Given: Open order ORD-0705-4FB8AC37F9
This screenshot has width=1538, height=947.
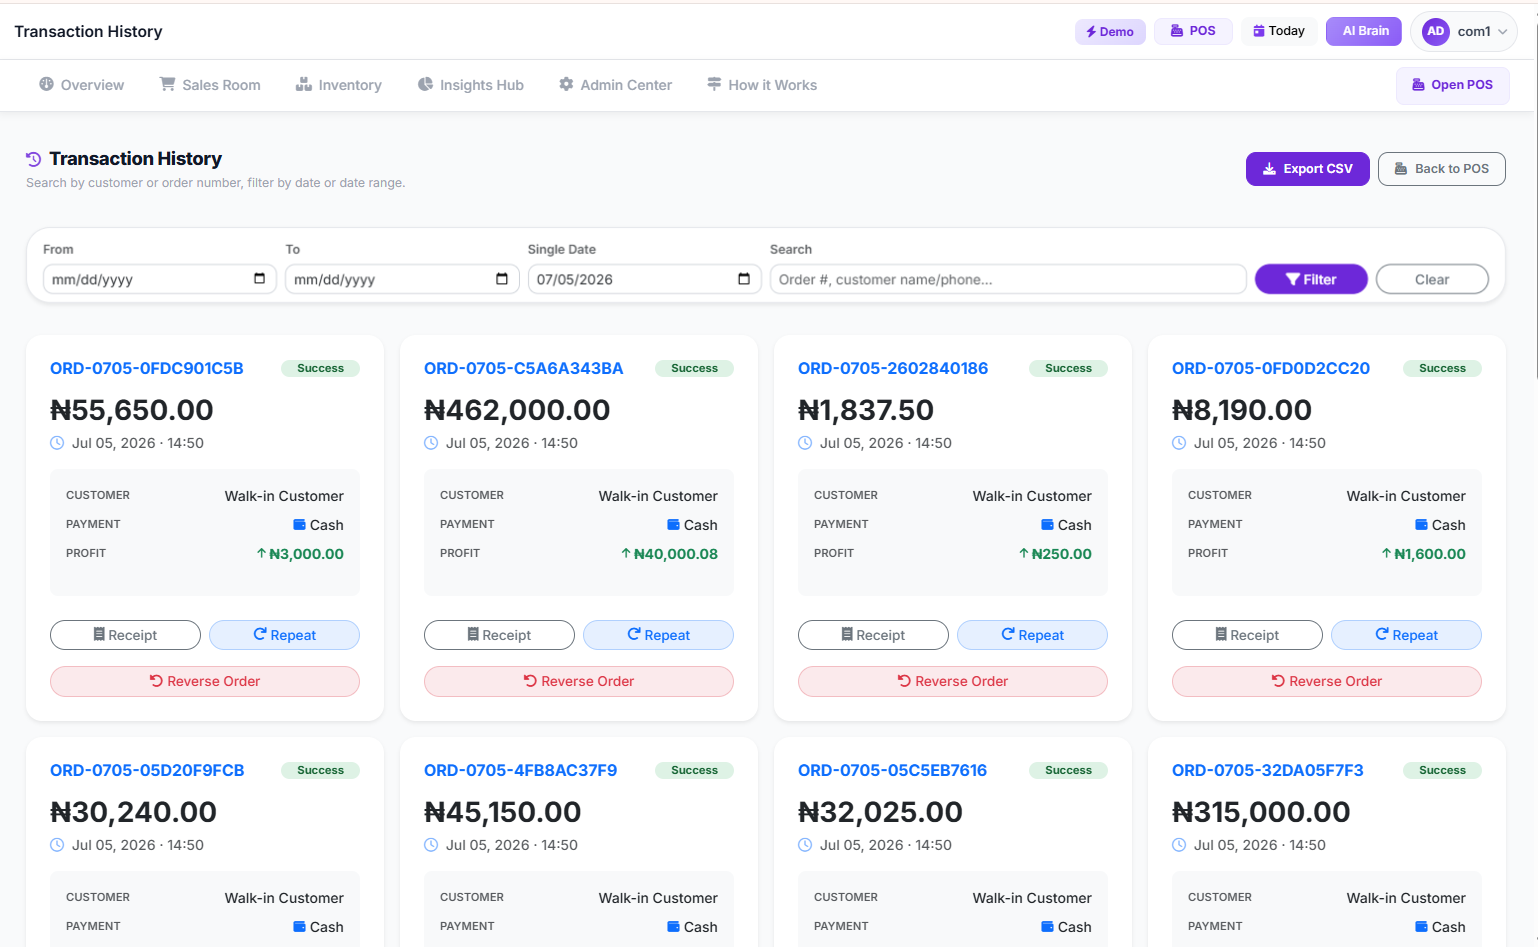Looking at the screenshot, I should (x=520, y=770).
